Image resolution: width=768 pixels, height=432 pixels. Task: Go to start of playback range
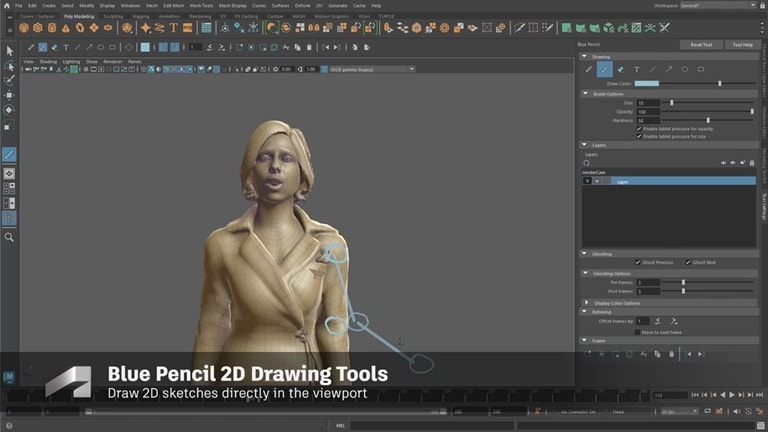pyautogui.click(x=695, y=395)
